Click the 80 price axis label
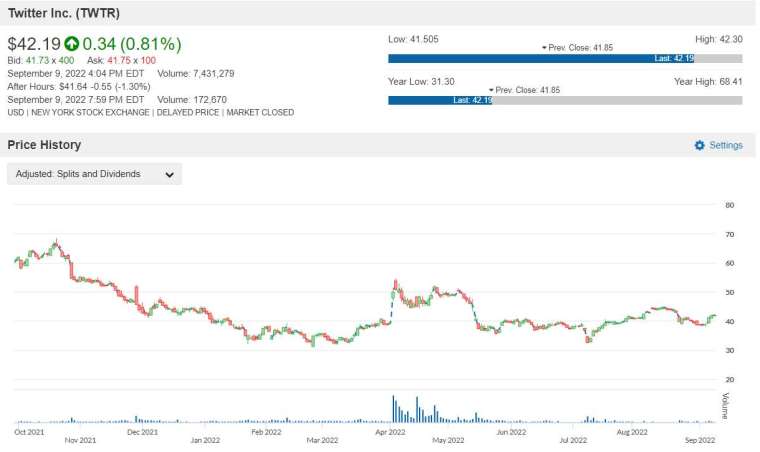760x452 pixels. click(729, 205)
